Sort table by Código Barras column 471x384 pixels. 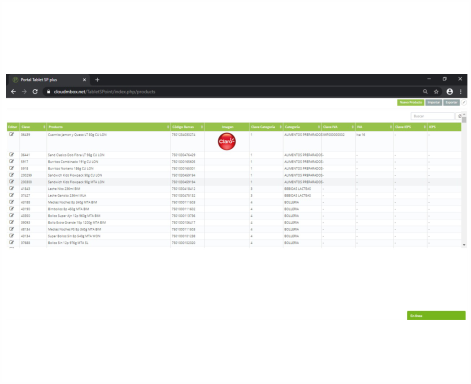tap(187, 127)
